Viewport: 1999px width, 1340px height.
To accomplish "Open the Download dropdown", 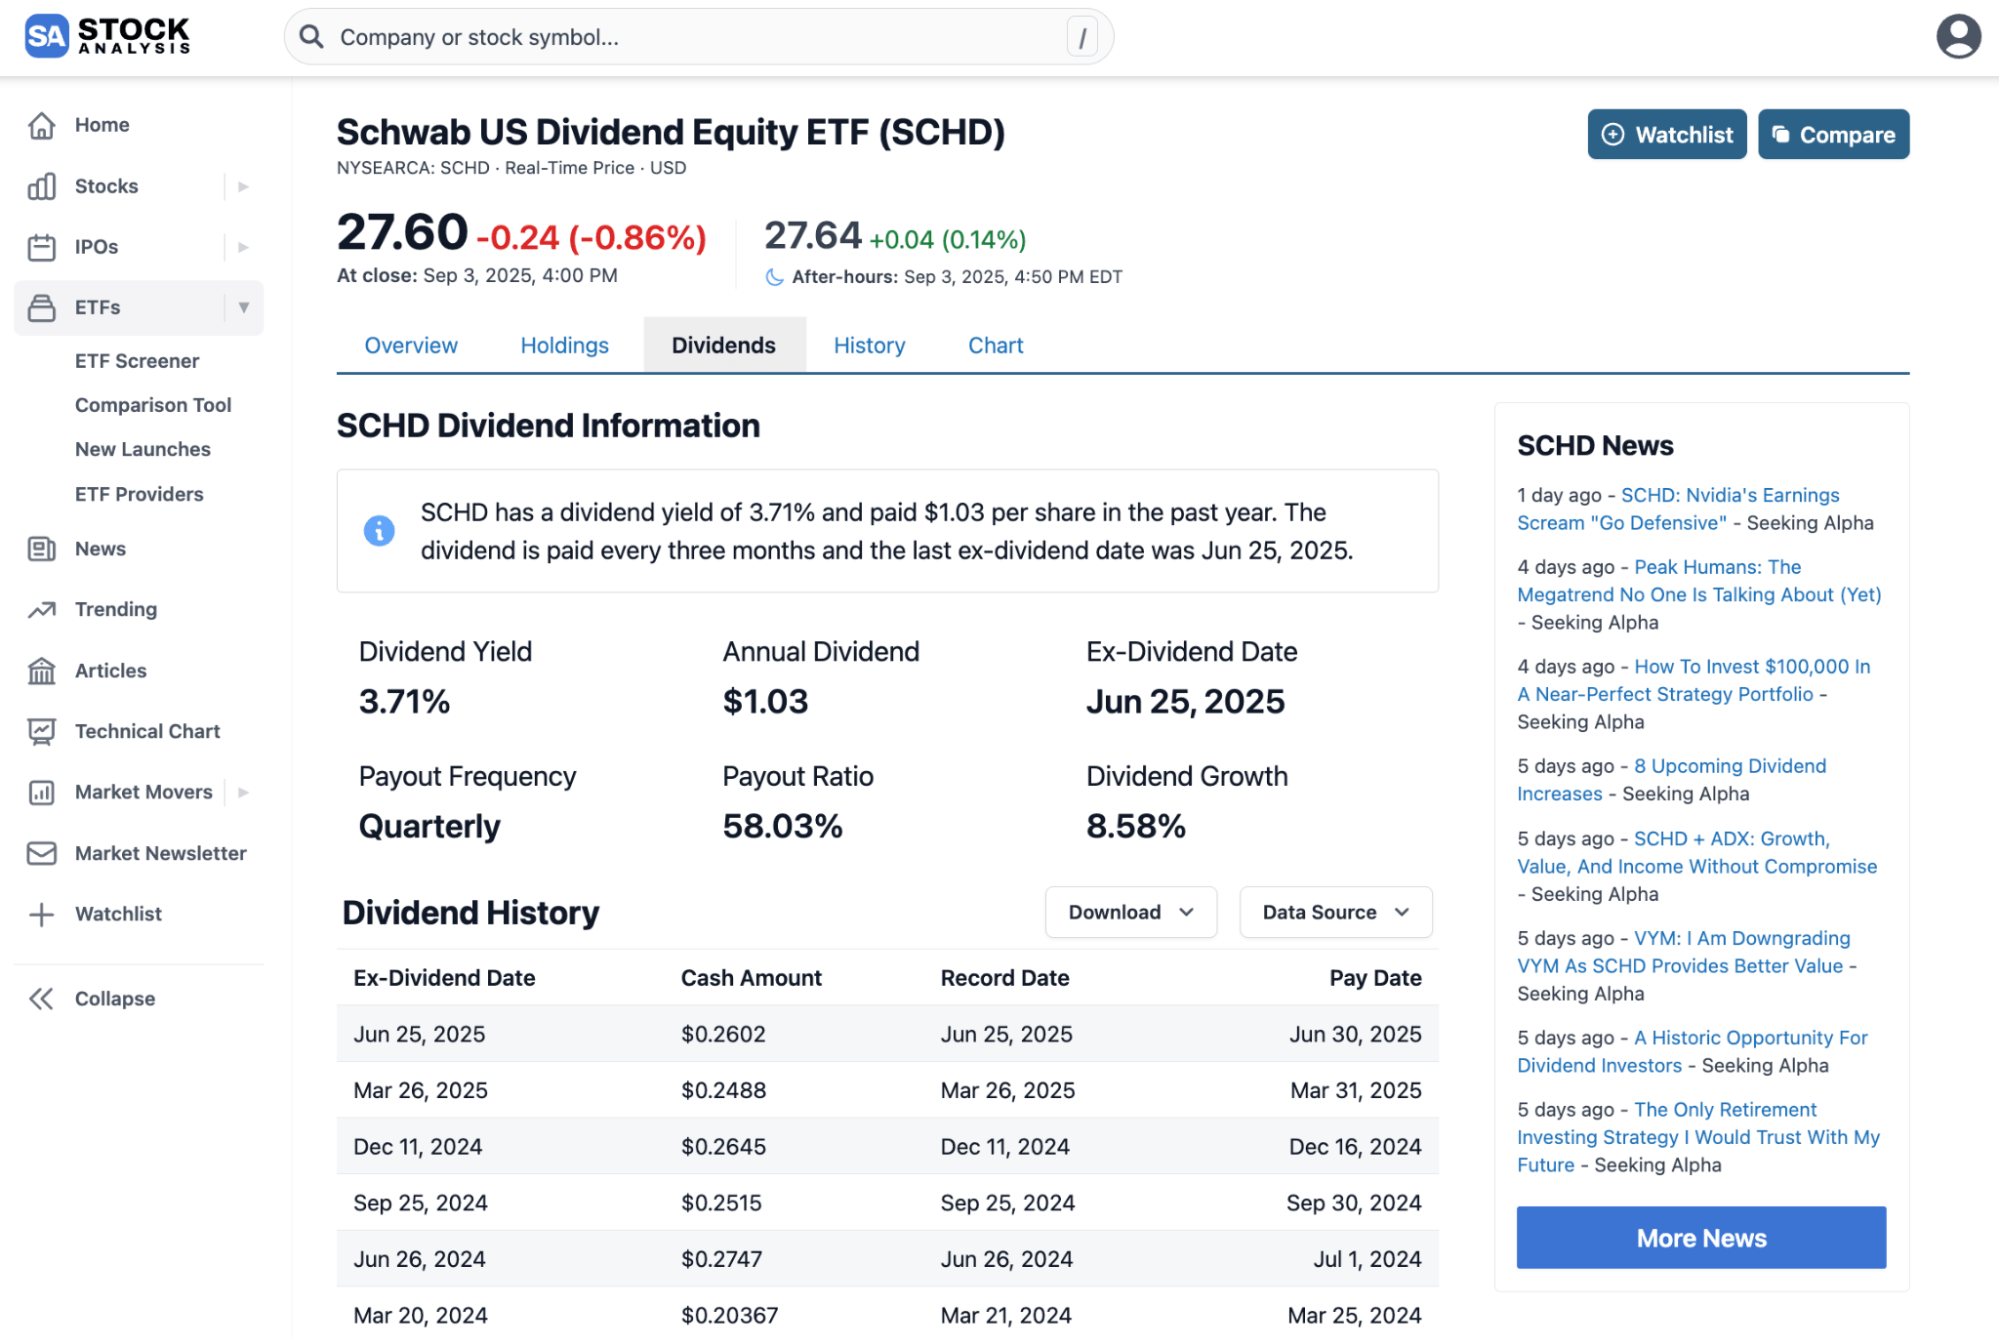I will coord(1131,912).
